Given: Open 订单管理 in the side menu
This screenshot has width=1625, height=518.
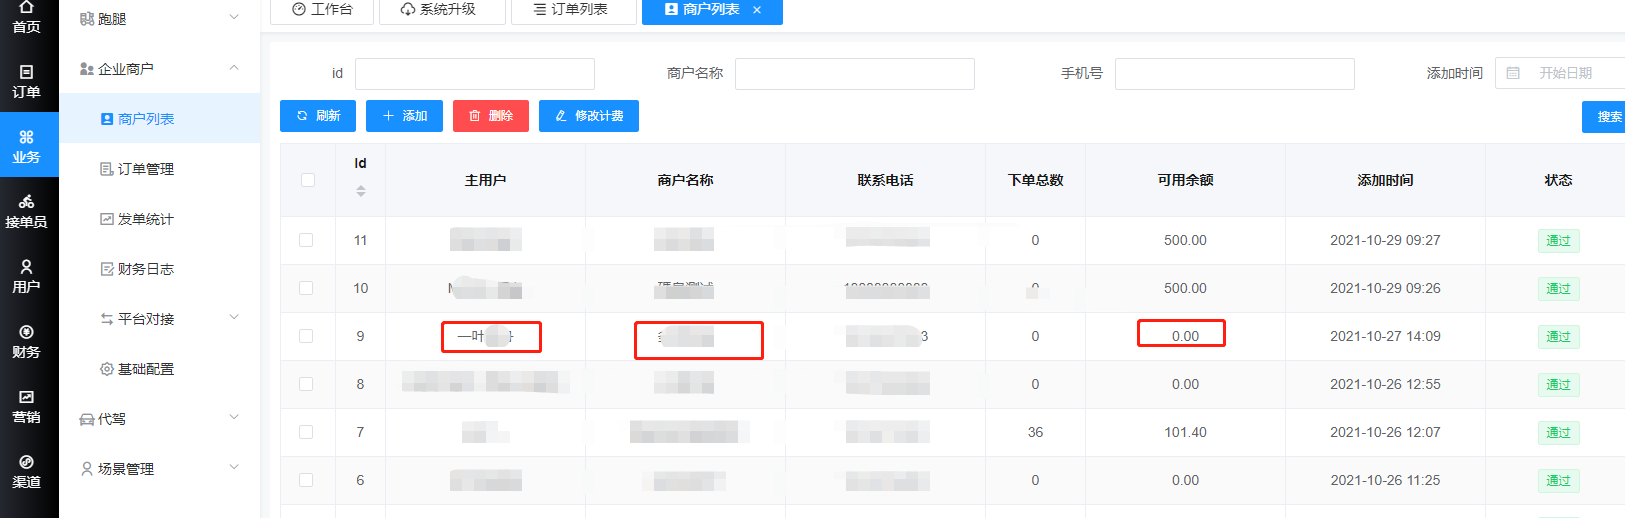Looking at the screenshot, I should click(160, 168).
